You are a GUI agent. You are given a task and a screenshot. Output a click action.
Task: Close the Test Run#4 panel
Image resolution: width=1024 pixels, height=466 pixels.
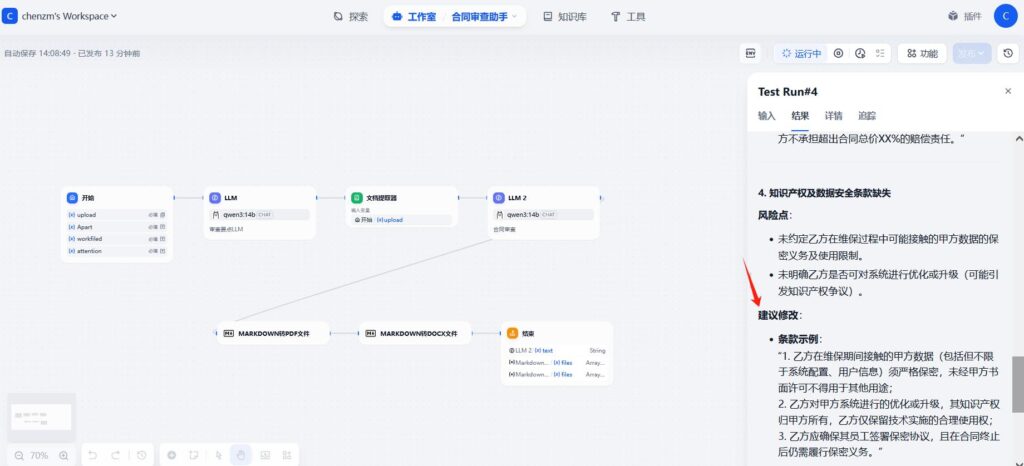click(x=1007, y=91)
